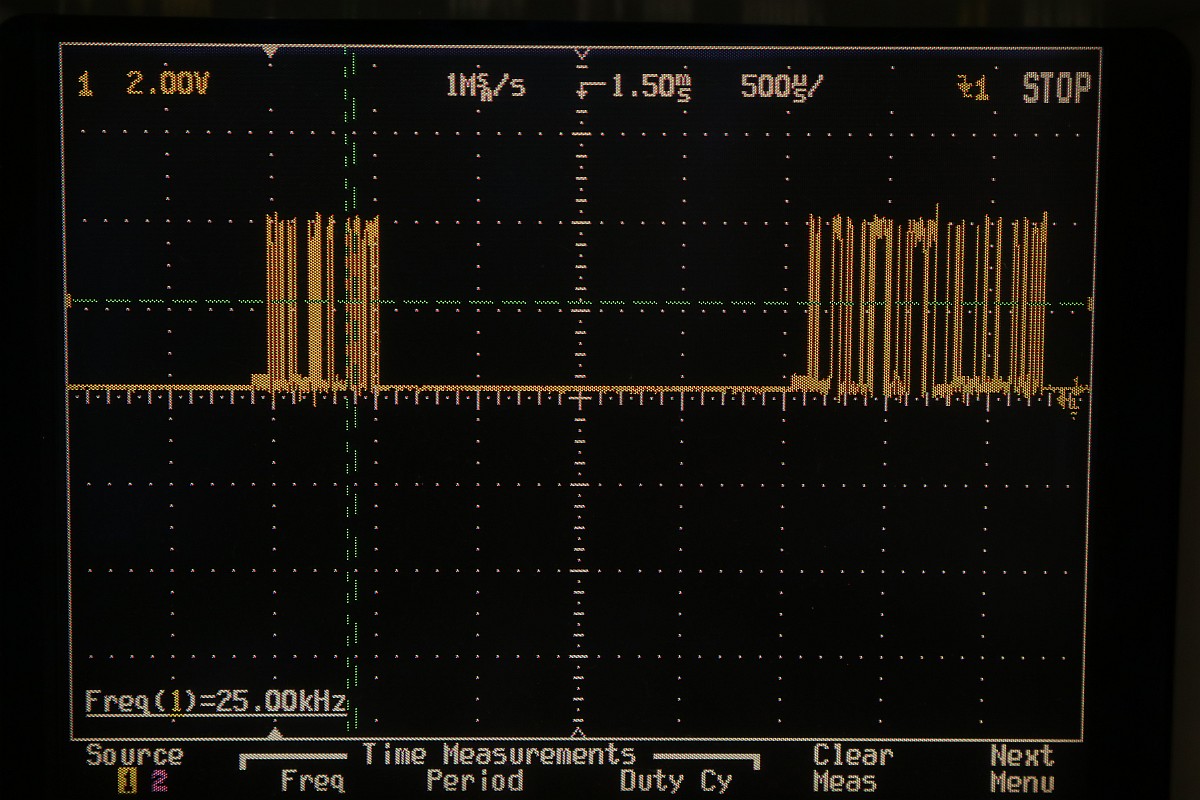This screenshot has width=1200, height=800.
Task: Toggle the Source softkey label
Action: click(135, 756)
